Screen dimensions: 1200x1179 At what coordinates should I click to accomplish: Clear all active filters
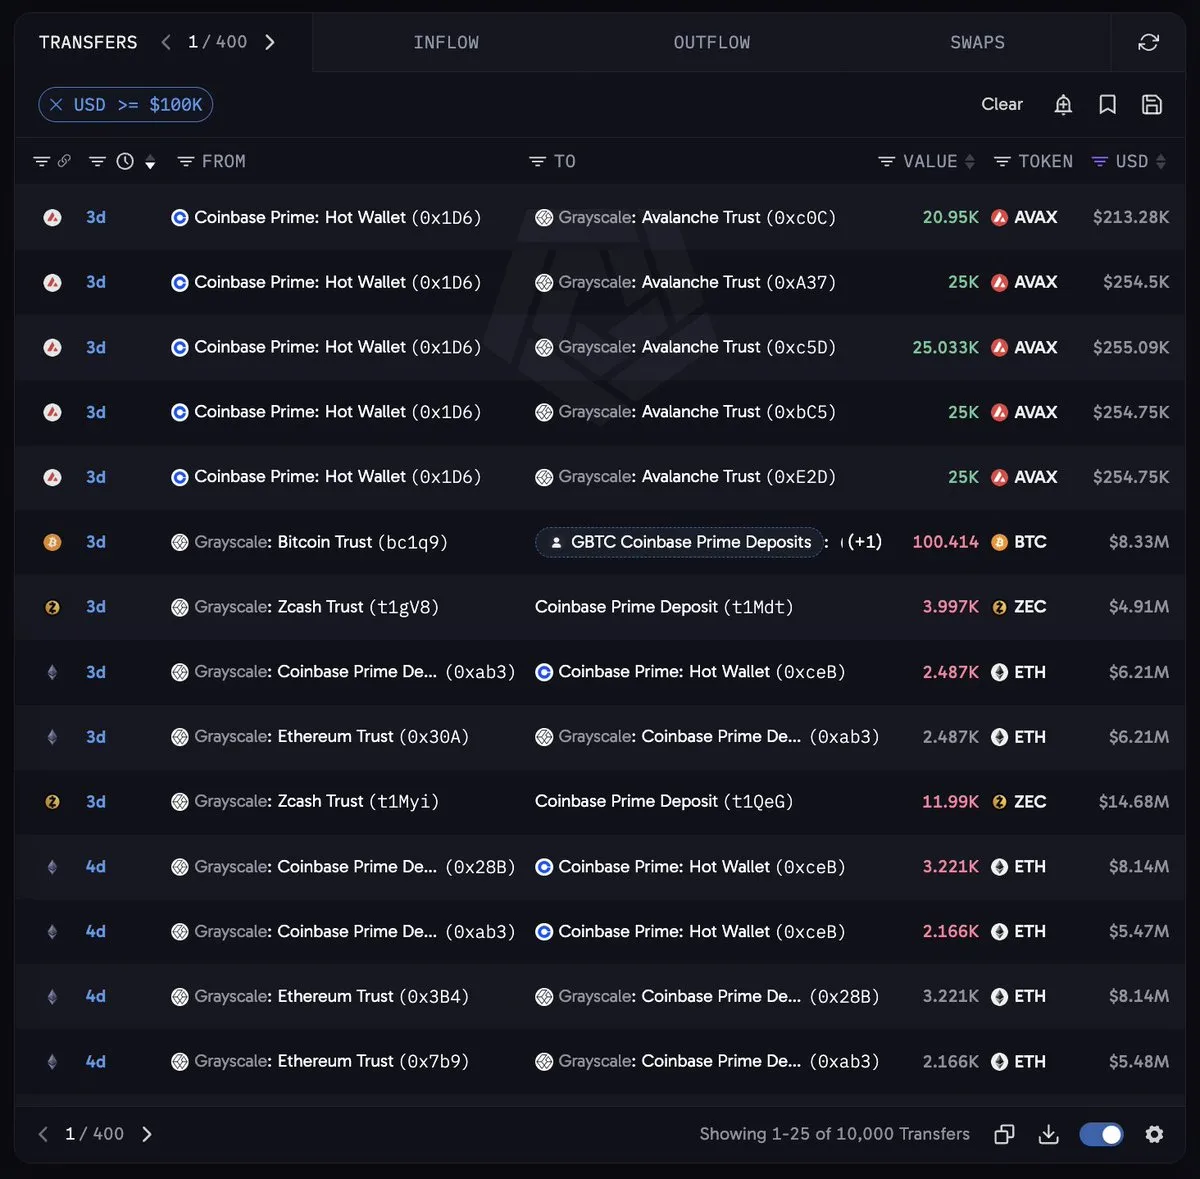click(1002, 104)
